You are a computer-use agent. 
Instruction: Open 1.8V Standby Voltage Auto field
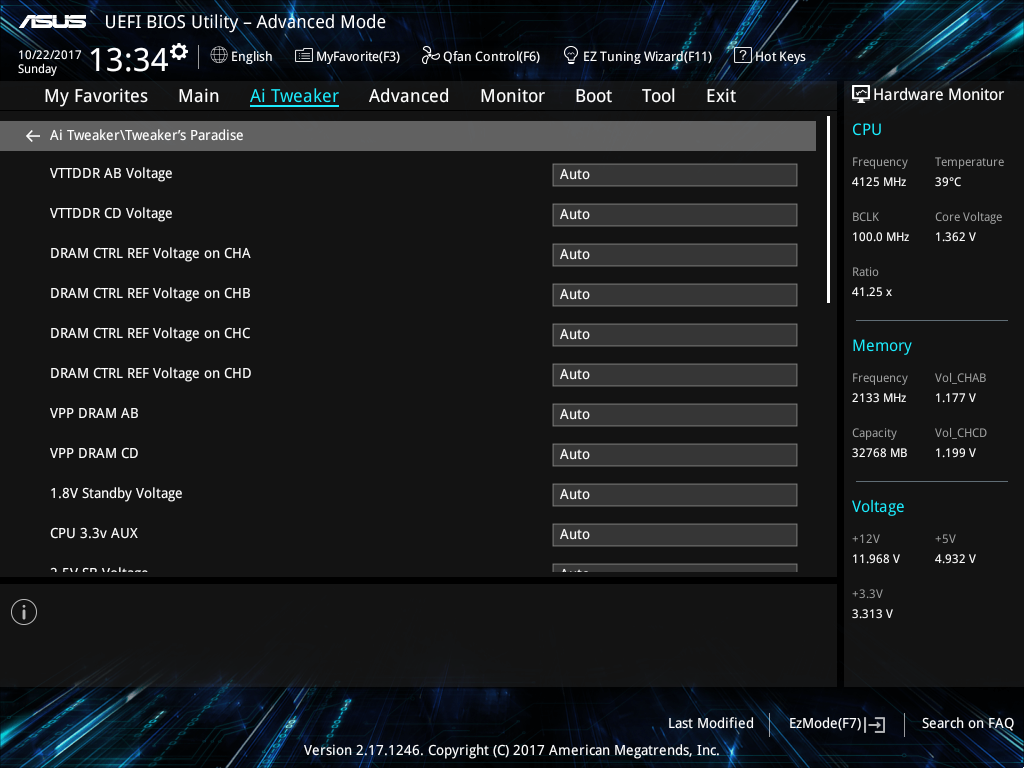click(x=675, y=494)
